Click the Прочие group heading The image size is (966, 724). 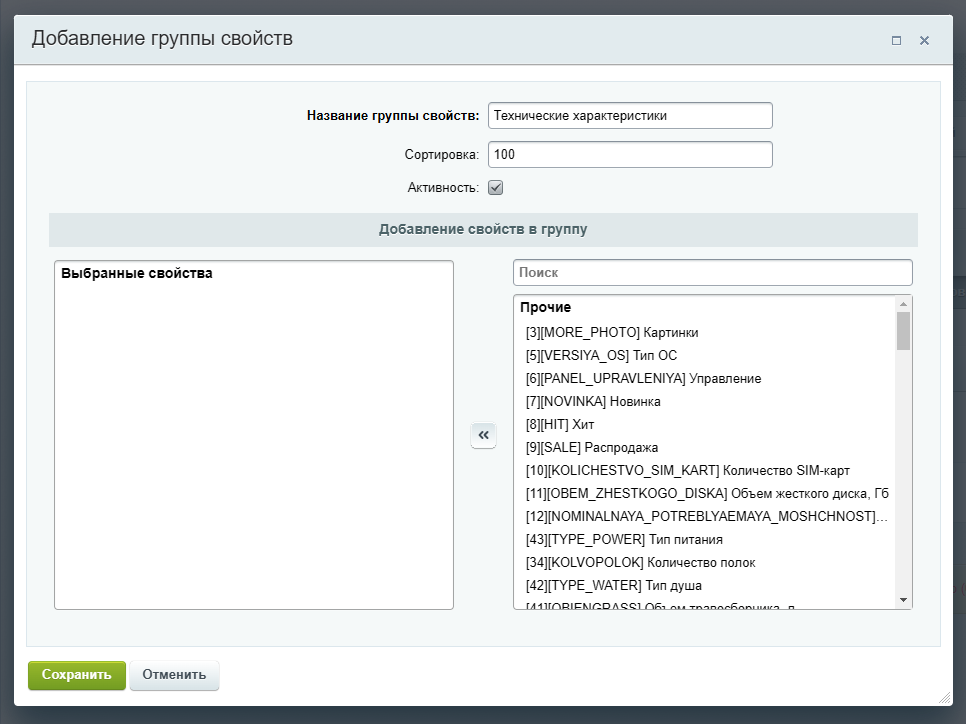click(545, 307)
